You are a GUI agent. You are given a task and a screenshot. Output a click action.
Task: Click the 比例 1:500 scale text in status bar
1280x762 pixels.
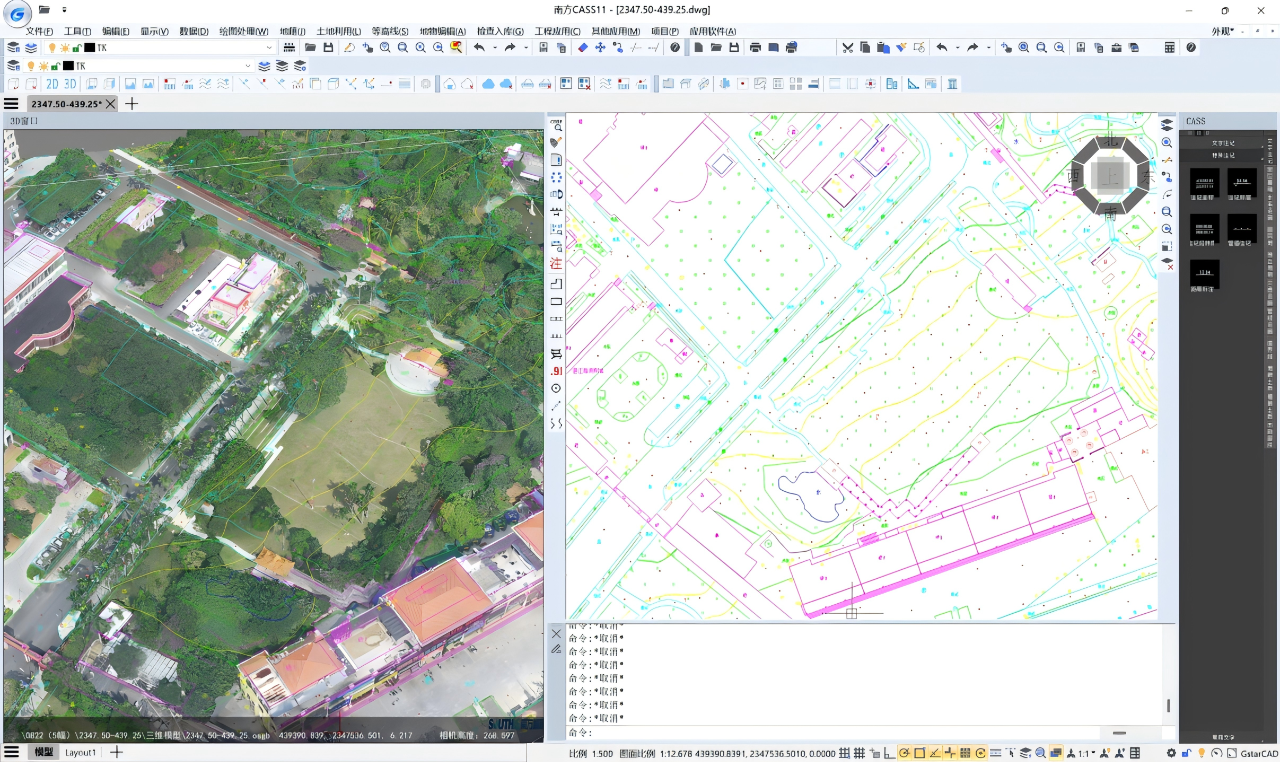[x=591, y=753]
